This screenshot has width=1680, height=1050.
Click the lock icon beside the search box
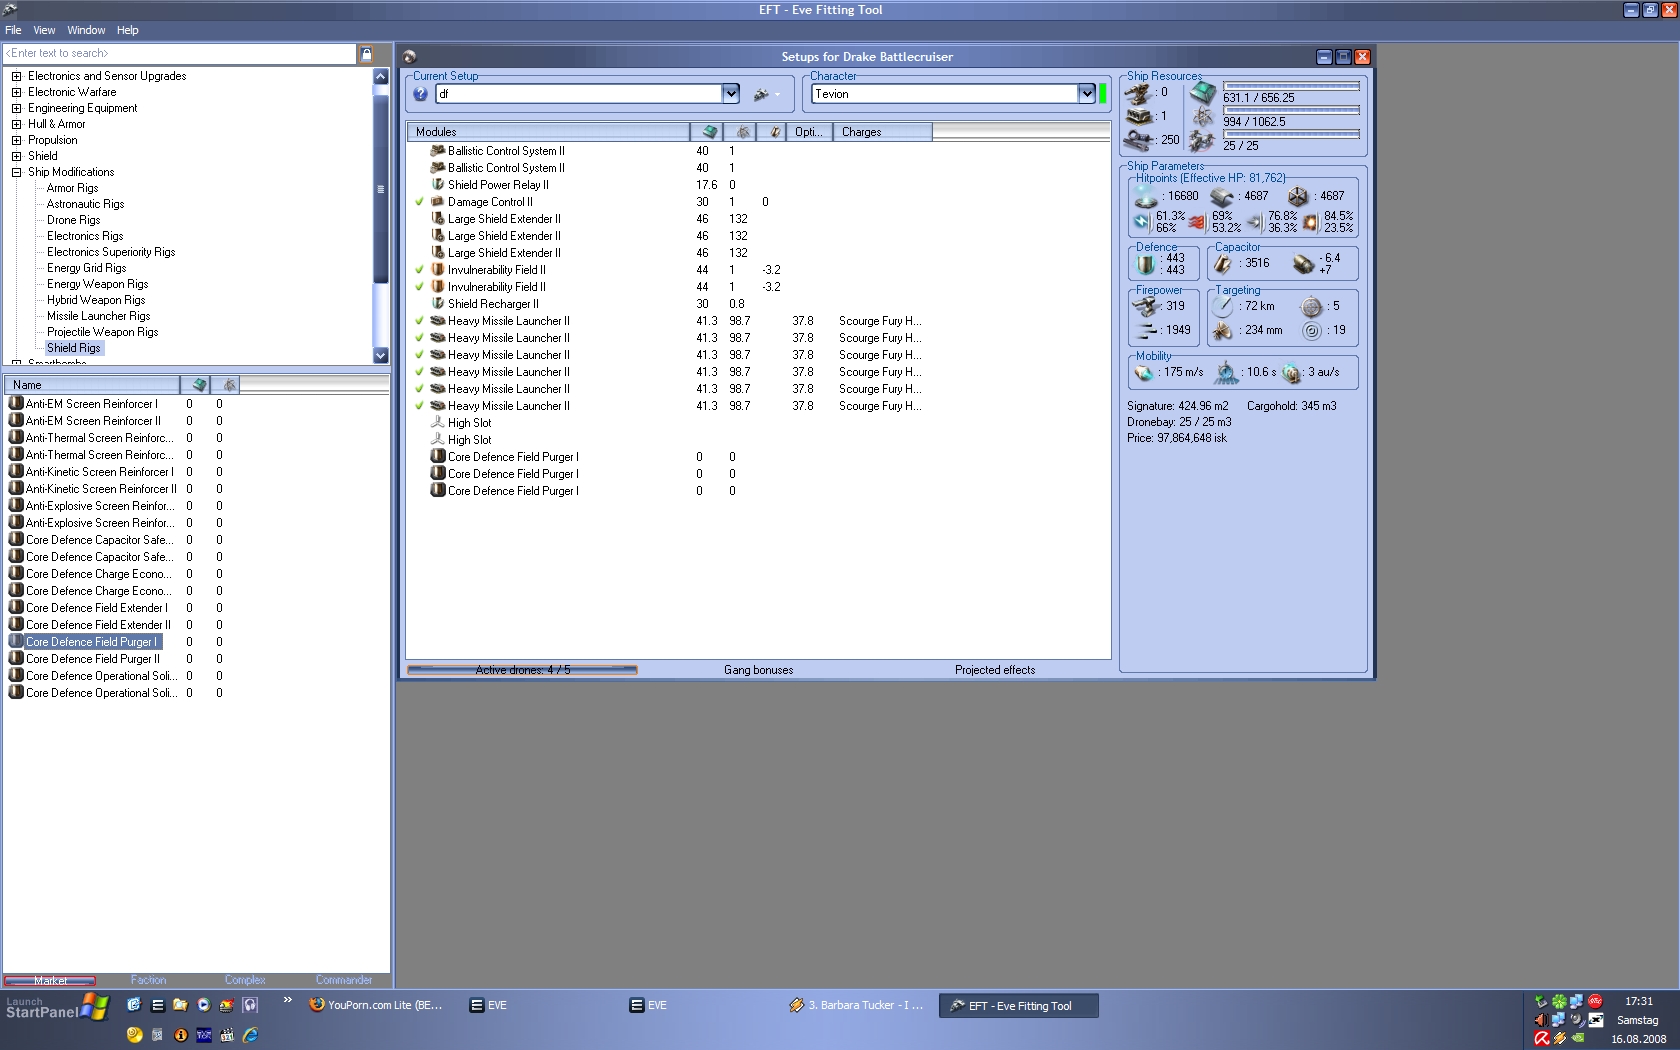(x=366, y=54)
